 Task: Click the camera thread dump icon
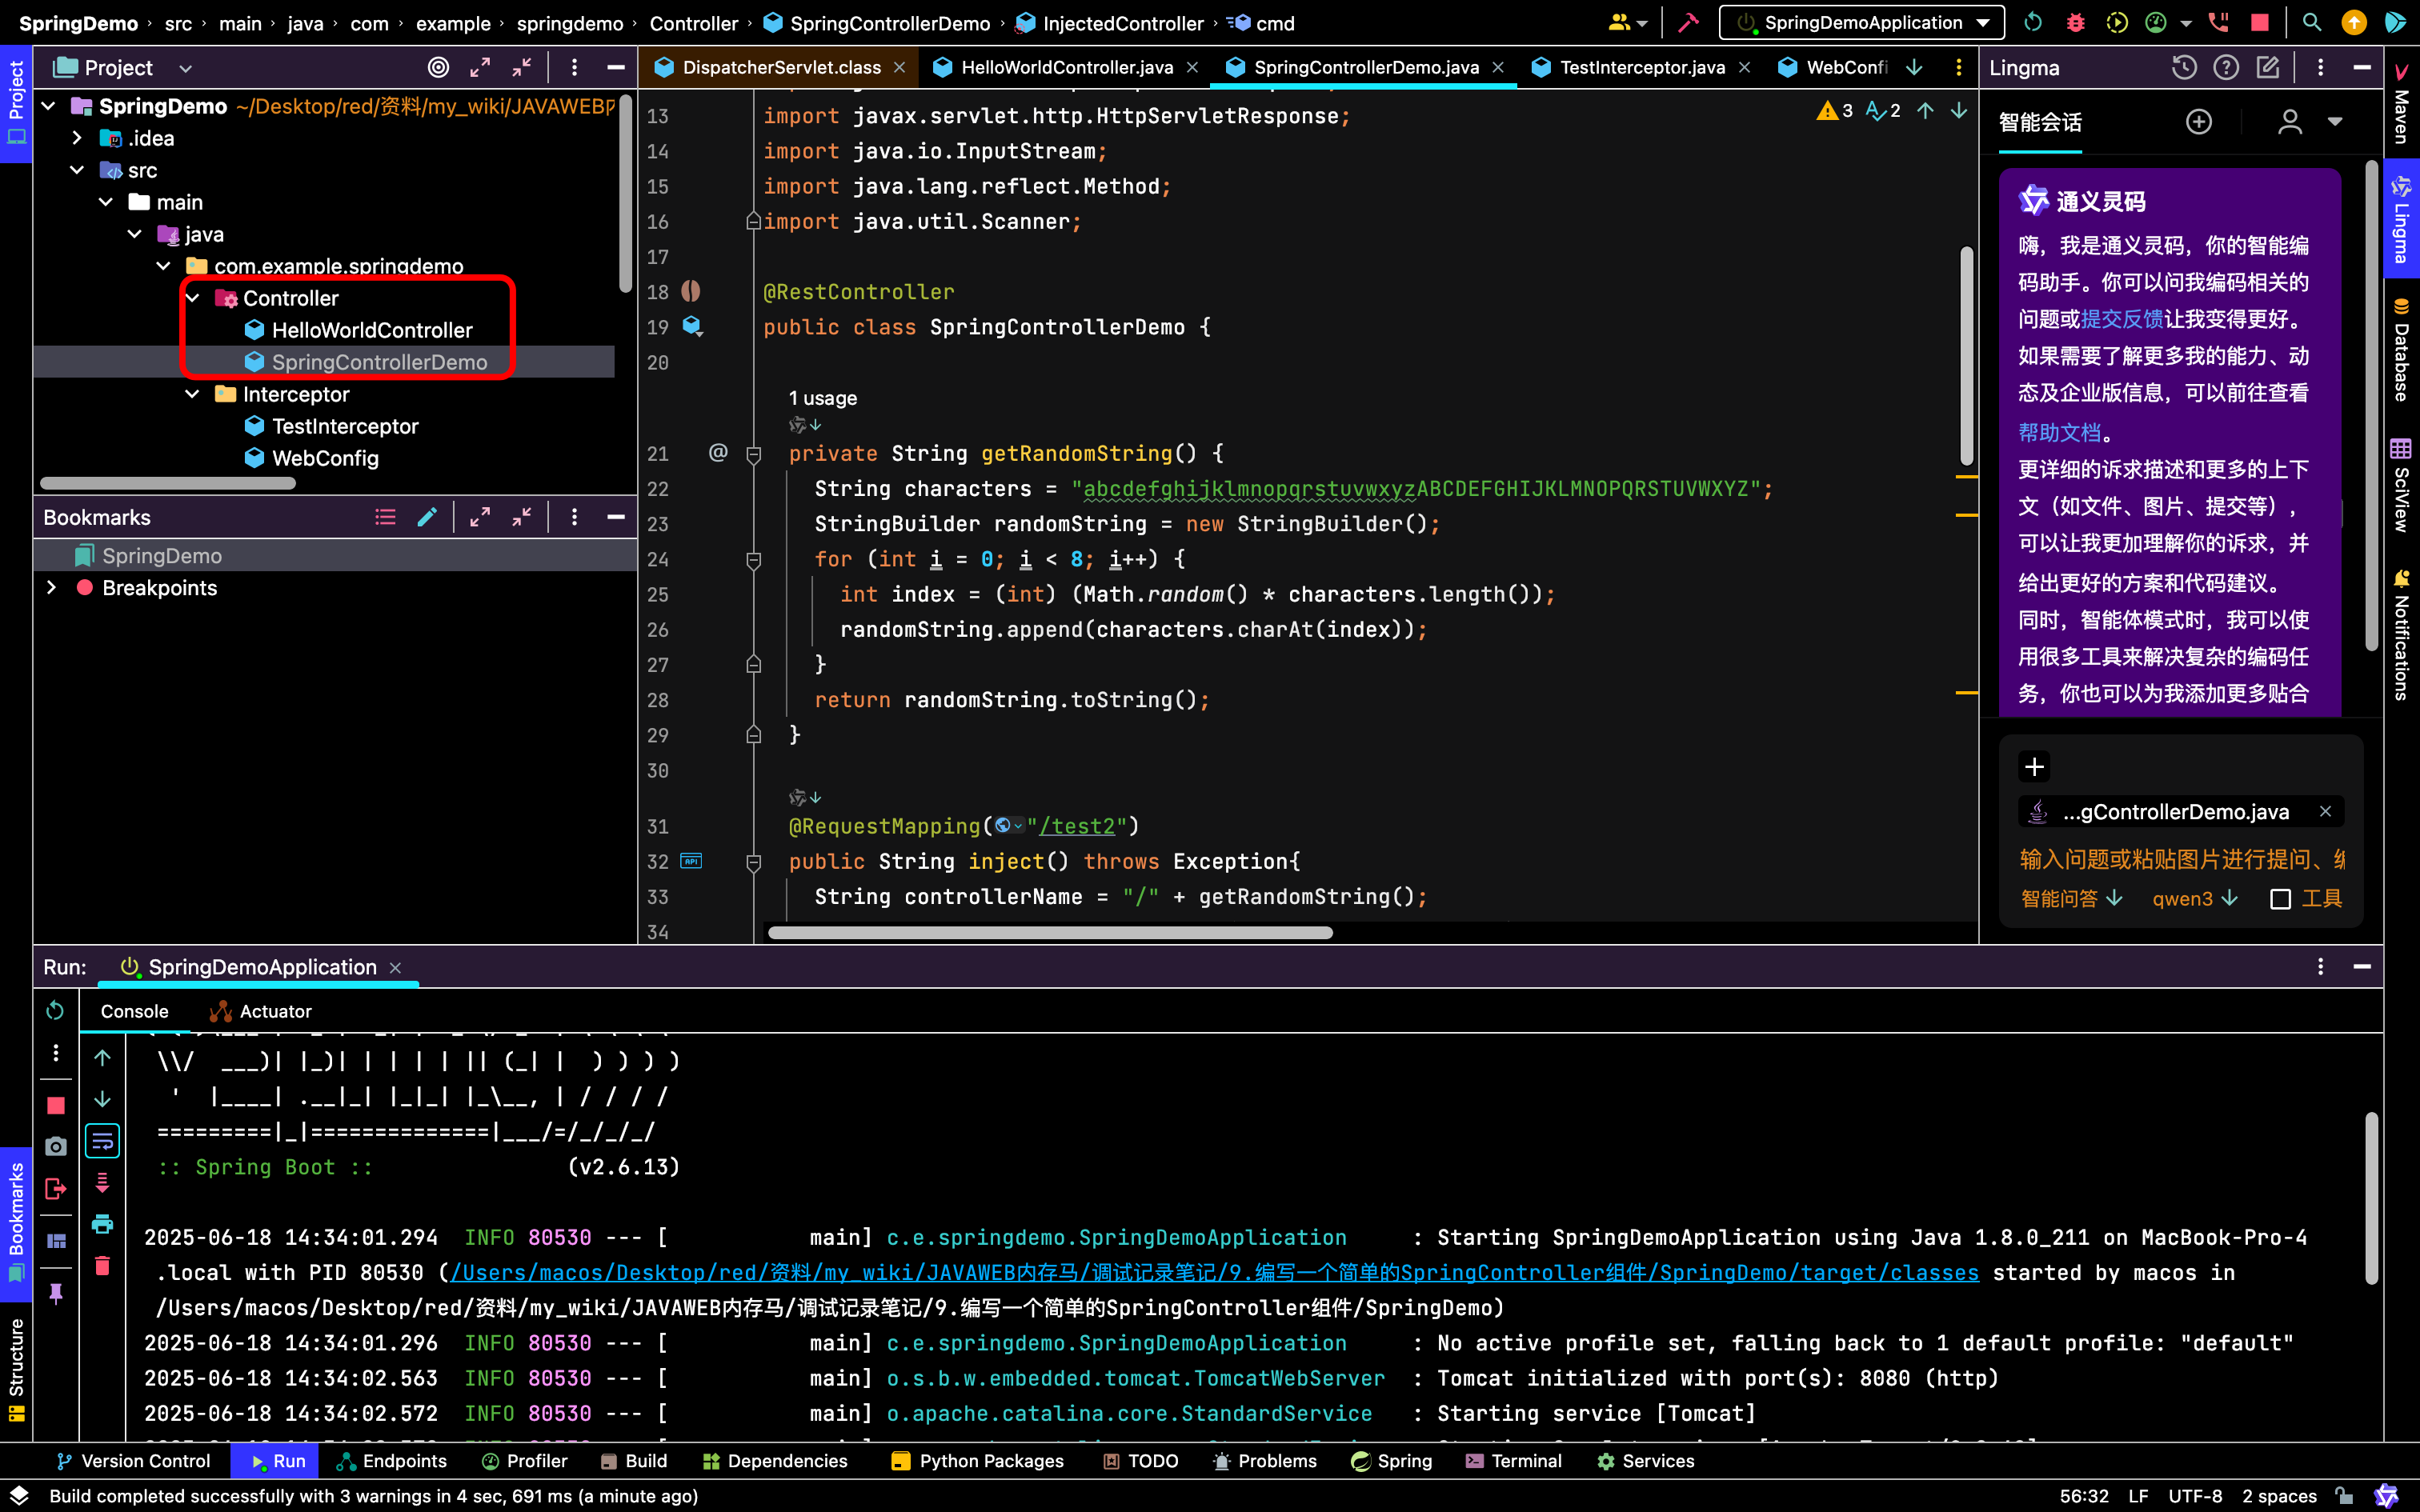click(55, 1146)
